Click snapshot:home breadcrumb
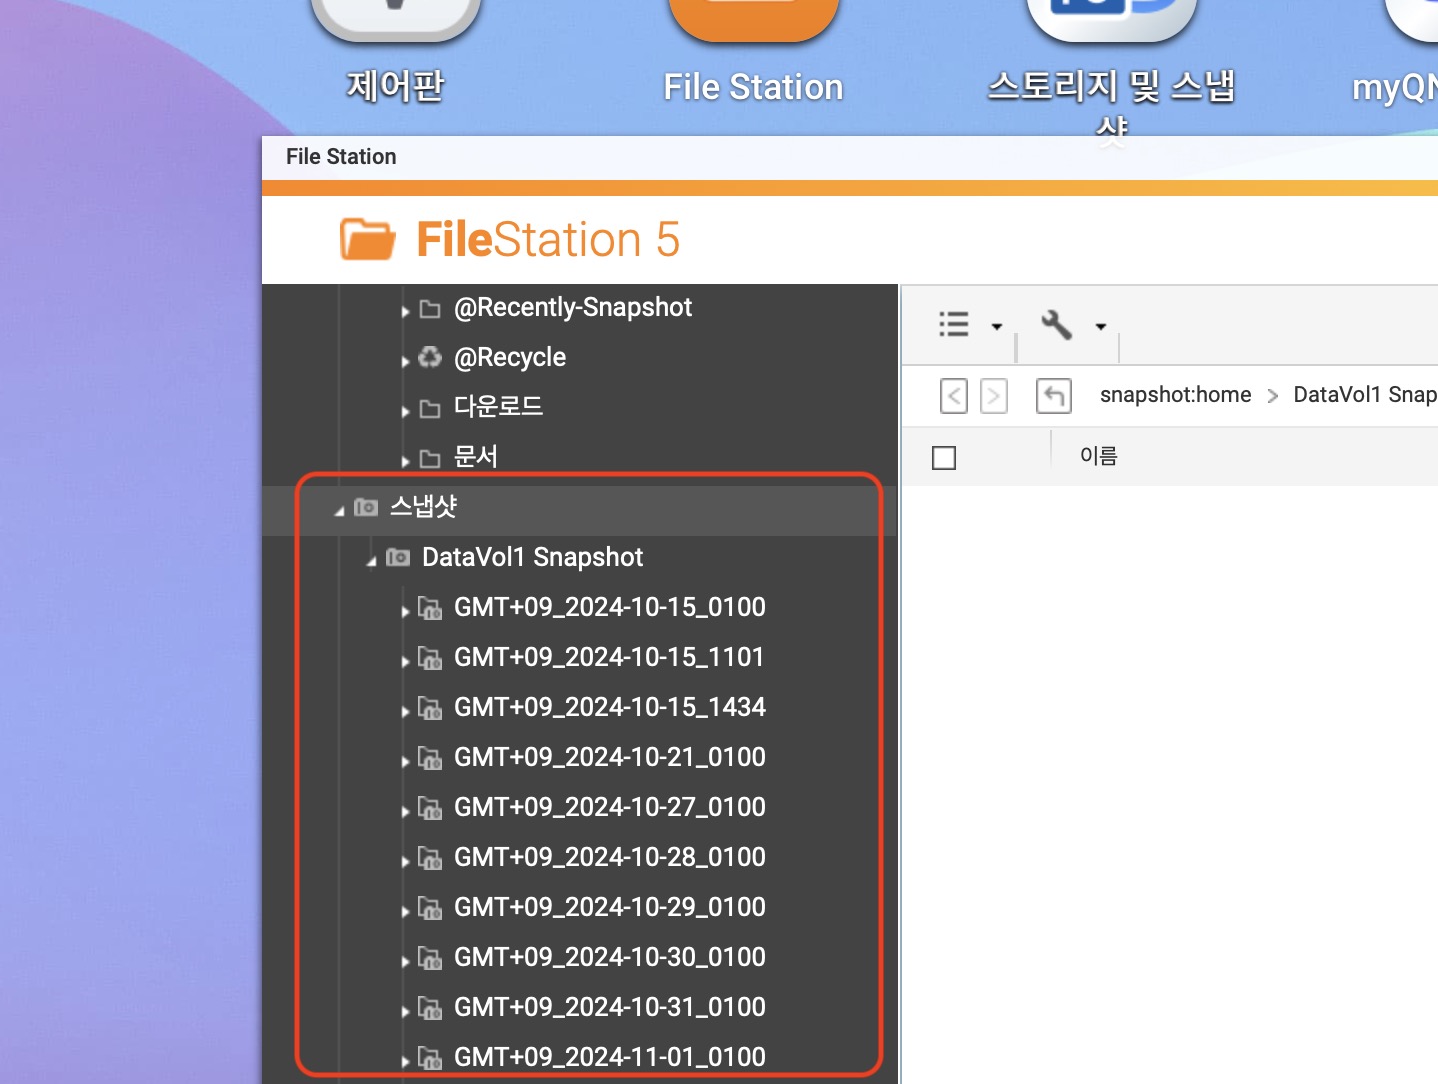Screen dimensions: 1438x1084 pos(1175,395)
